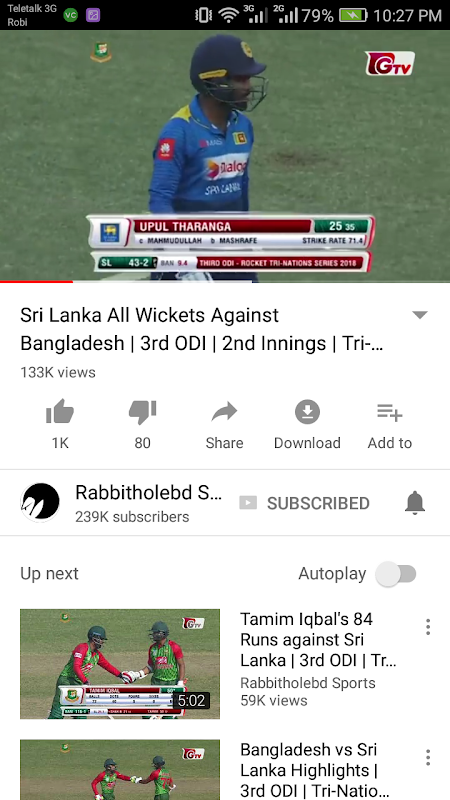The image size is (450, 800).
Task: Tap the thumbs down dislike icon
Action: click(142, 412)
